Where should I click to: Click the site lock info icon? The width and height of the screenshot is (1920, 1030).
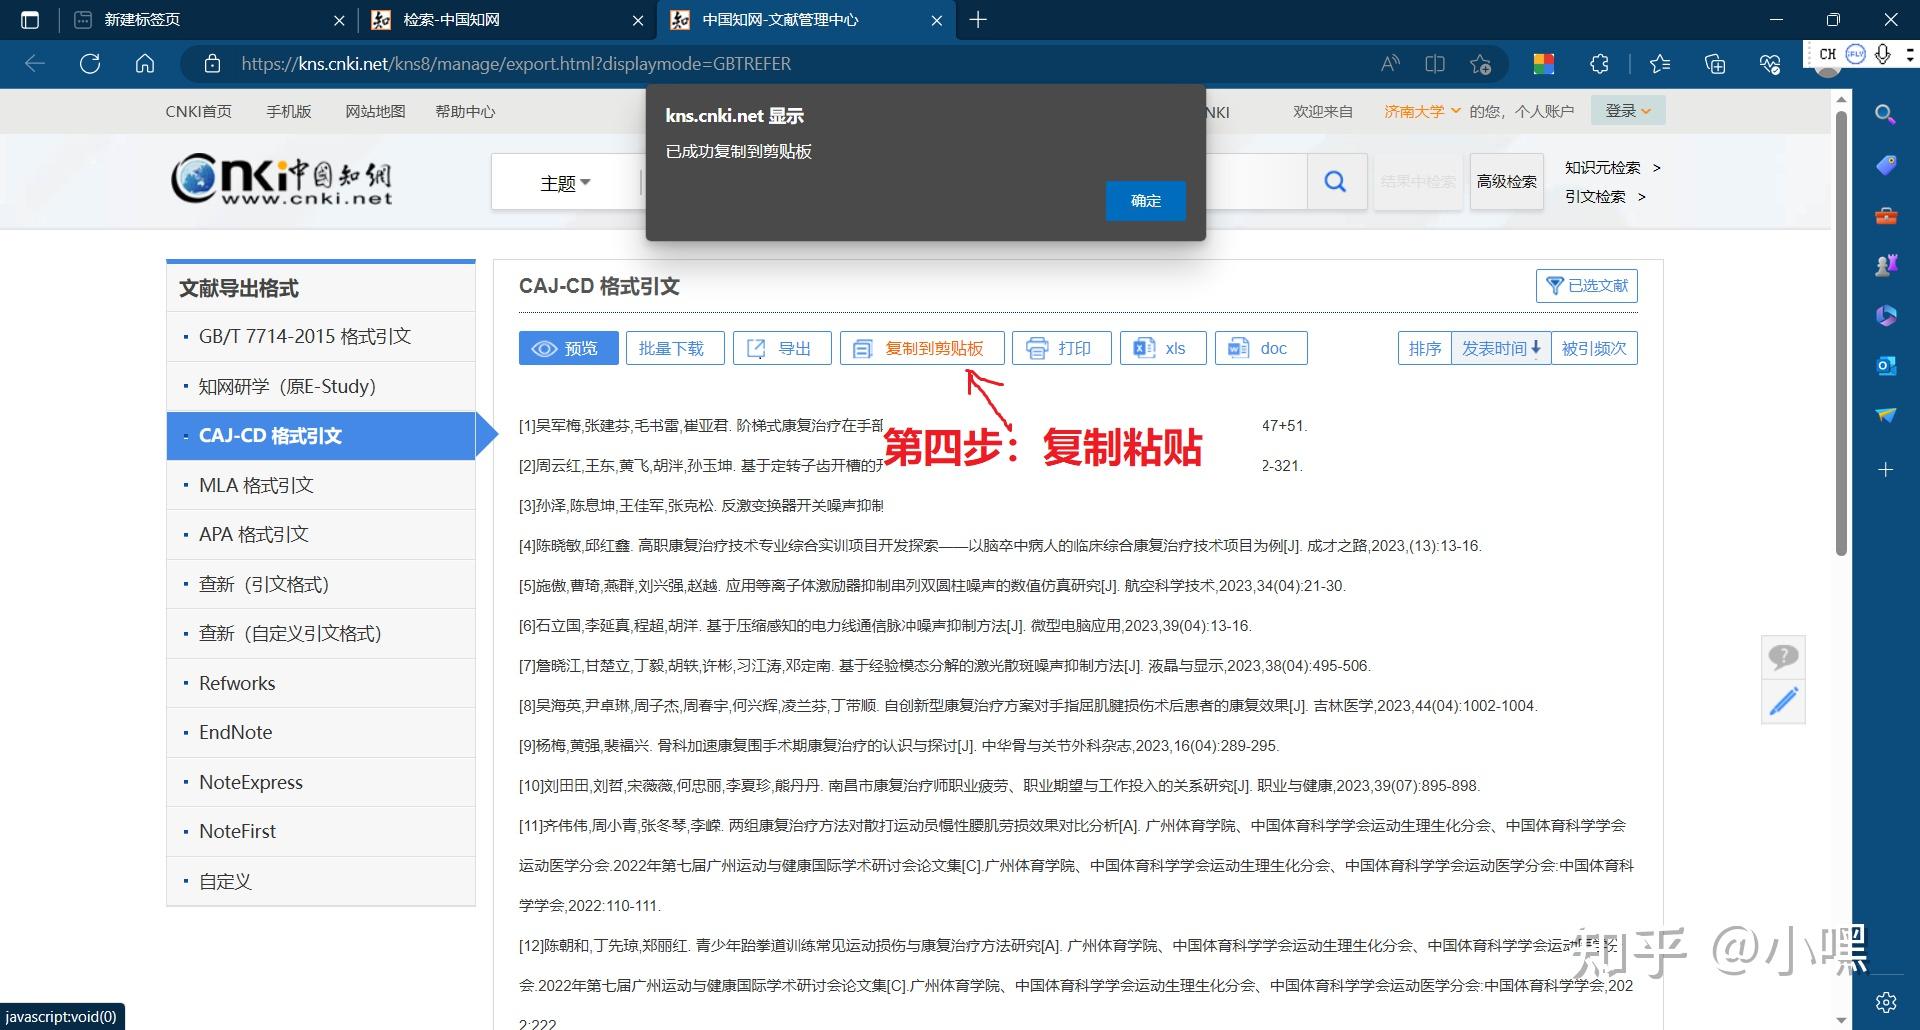pyautogui.click(x=212, y=64)
